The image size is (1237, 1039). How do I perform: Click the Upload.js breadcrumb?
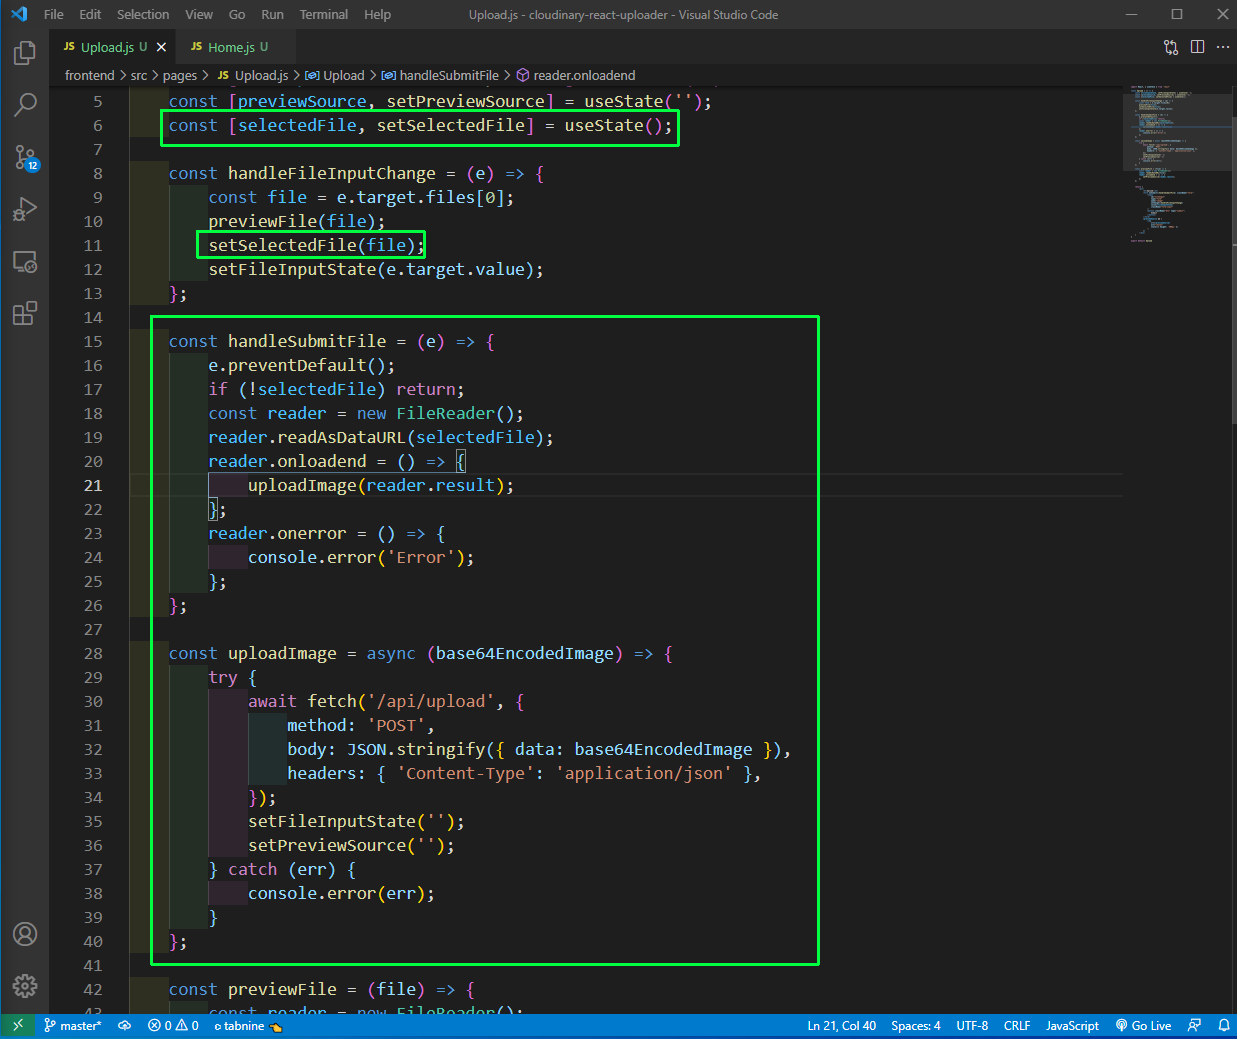click(x=253, y=75)
